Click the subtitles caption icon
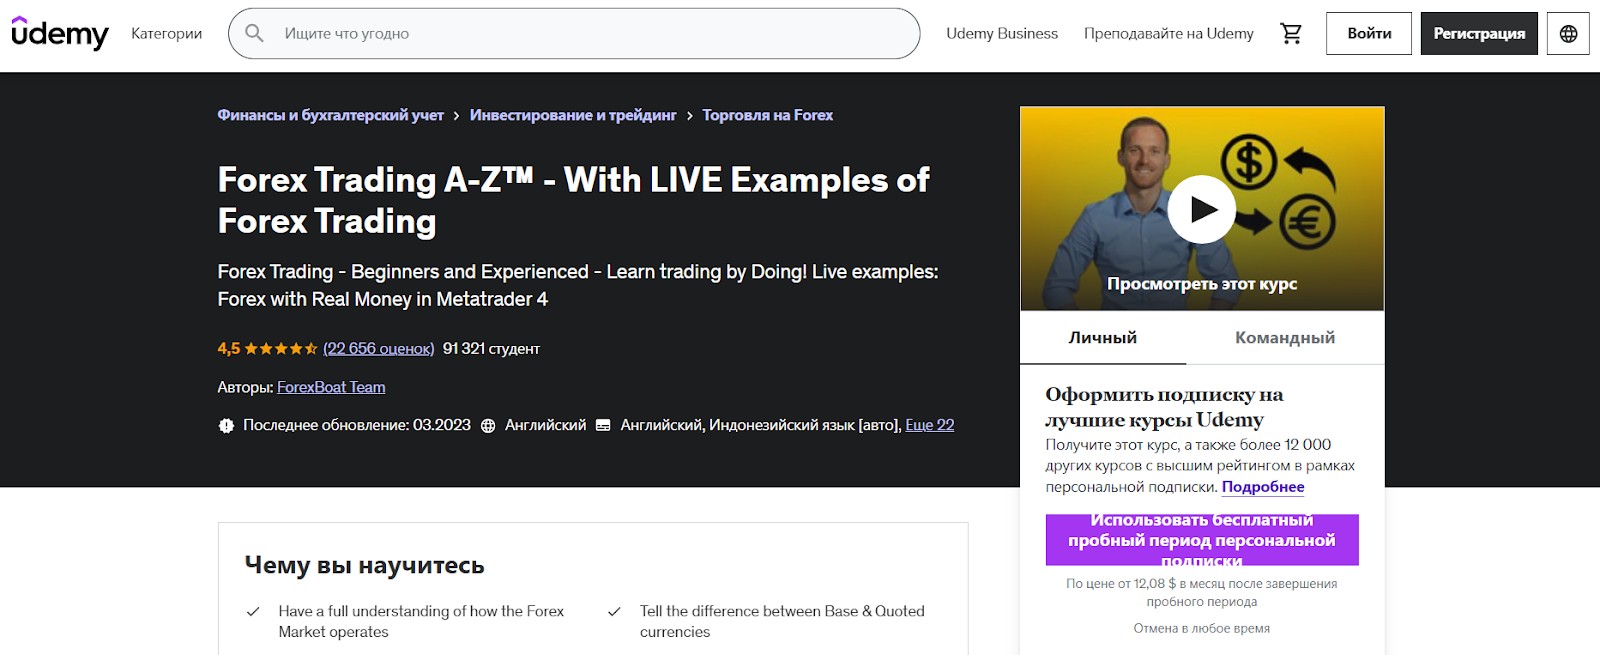1600x655 pixels. [x=603, y=425]
